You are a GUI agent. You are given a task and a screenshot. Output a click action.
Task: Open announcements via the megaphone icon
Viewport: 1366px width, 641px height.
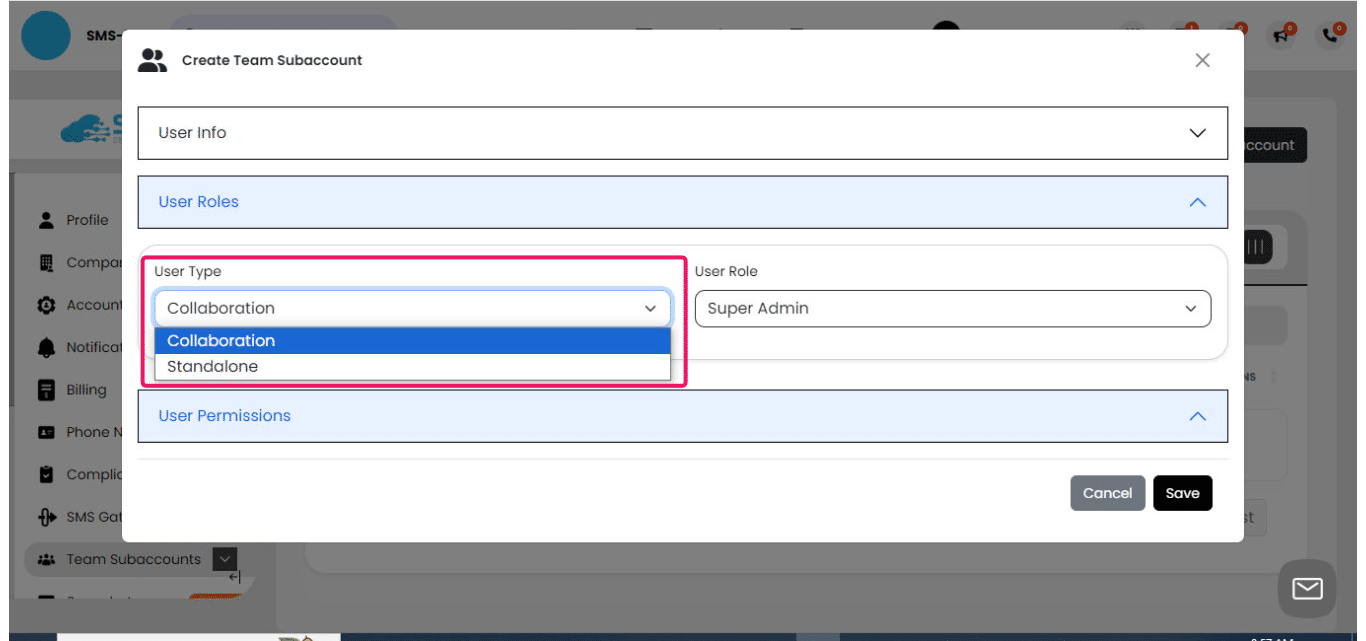click(x=1281, y=33)
